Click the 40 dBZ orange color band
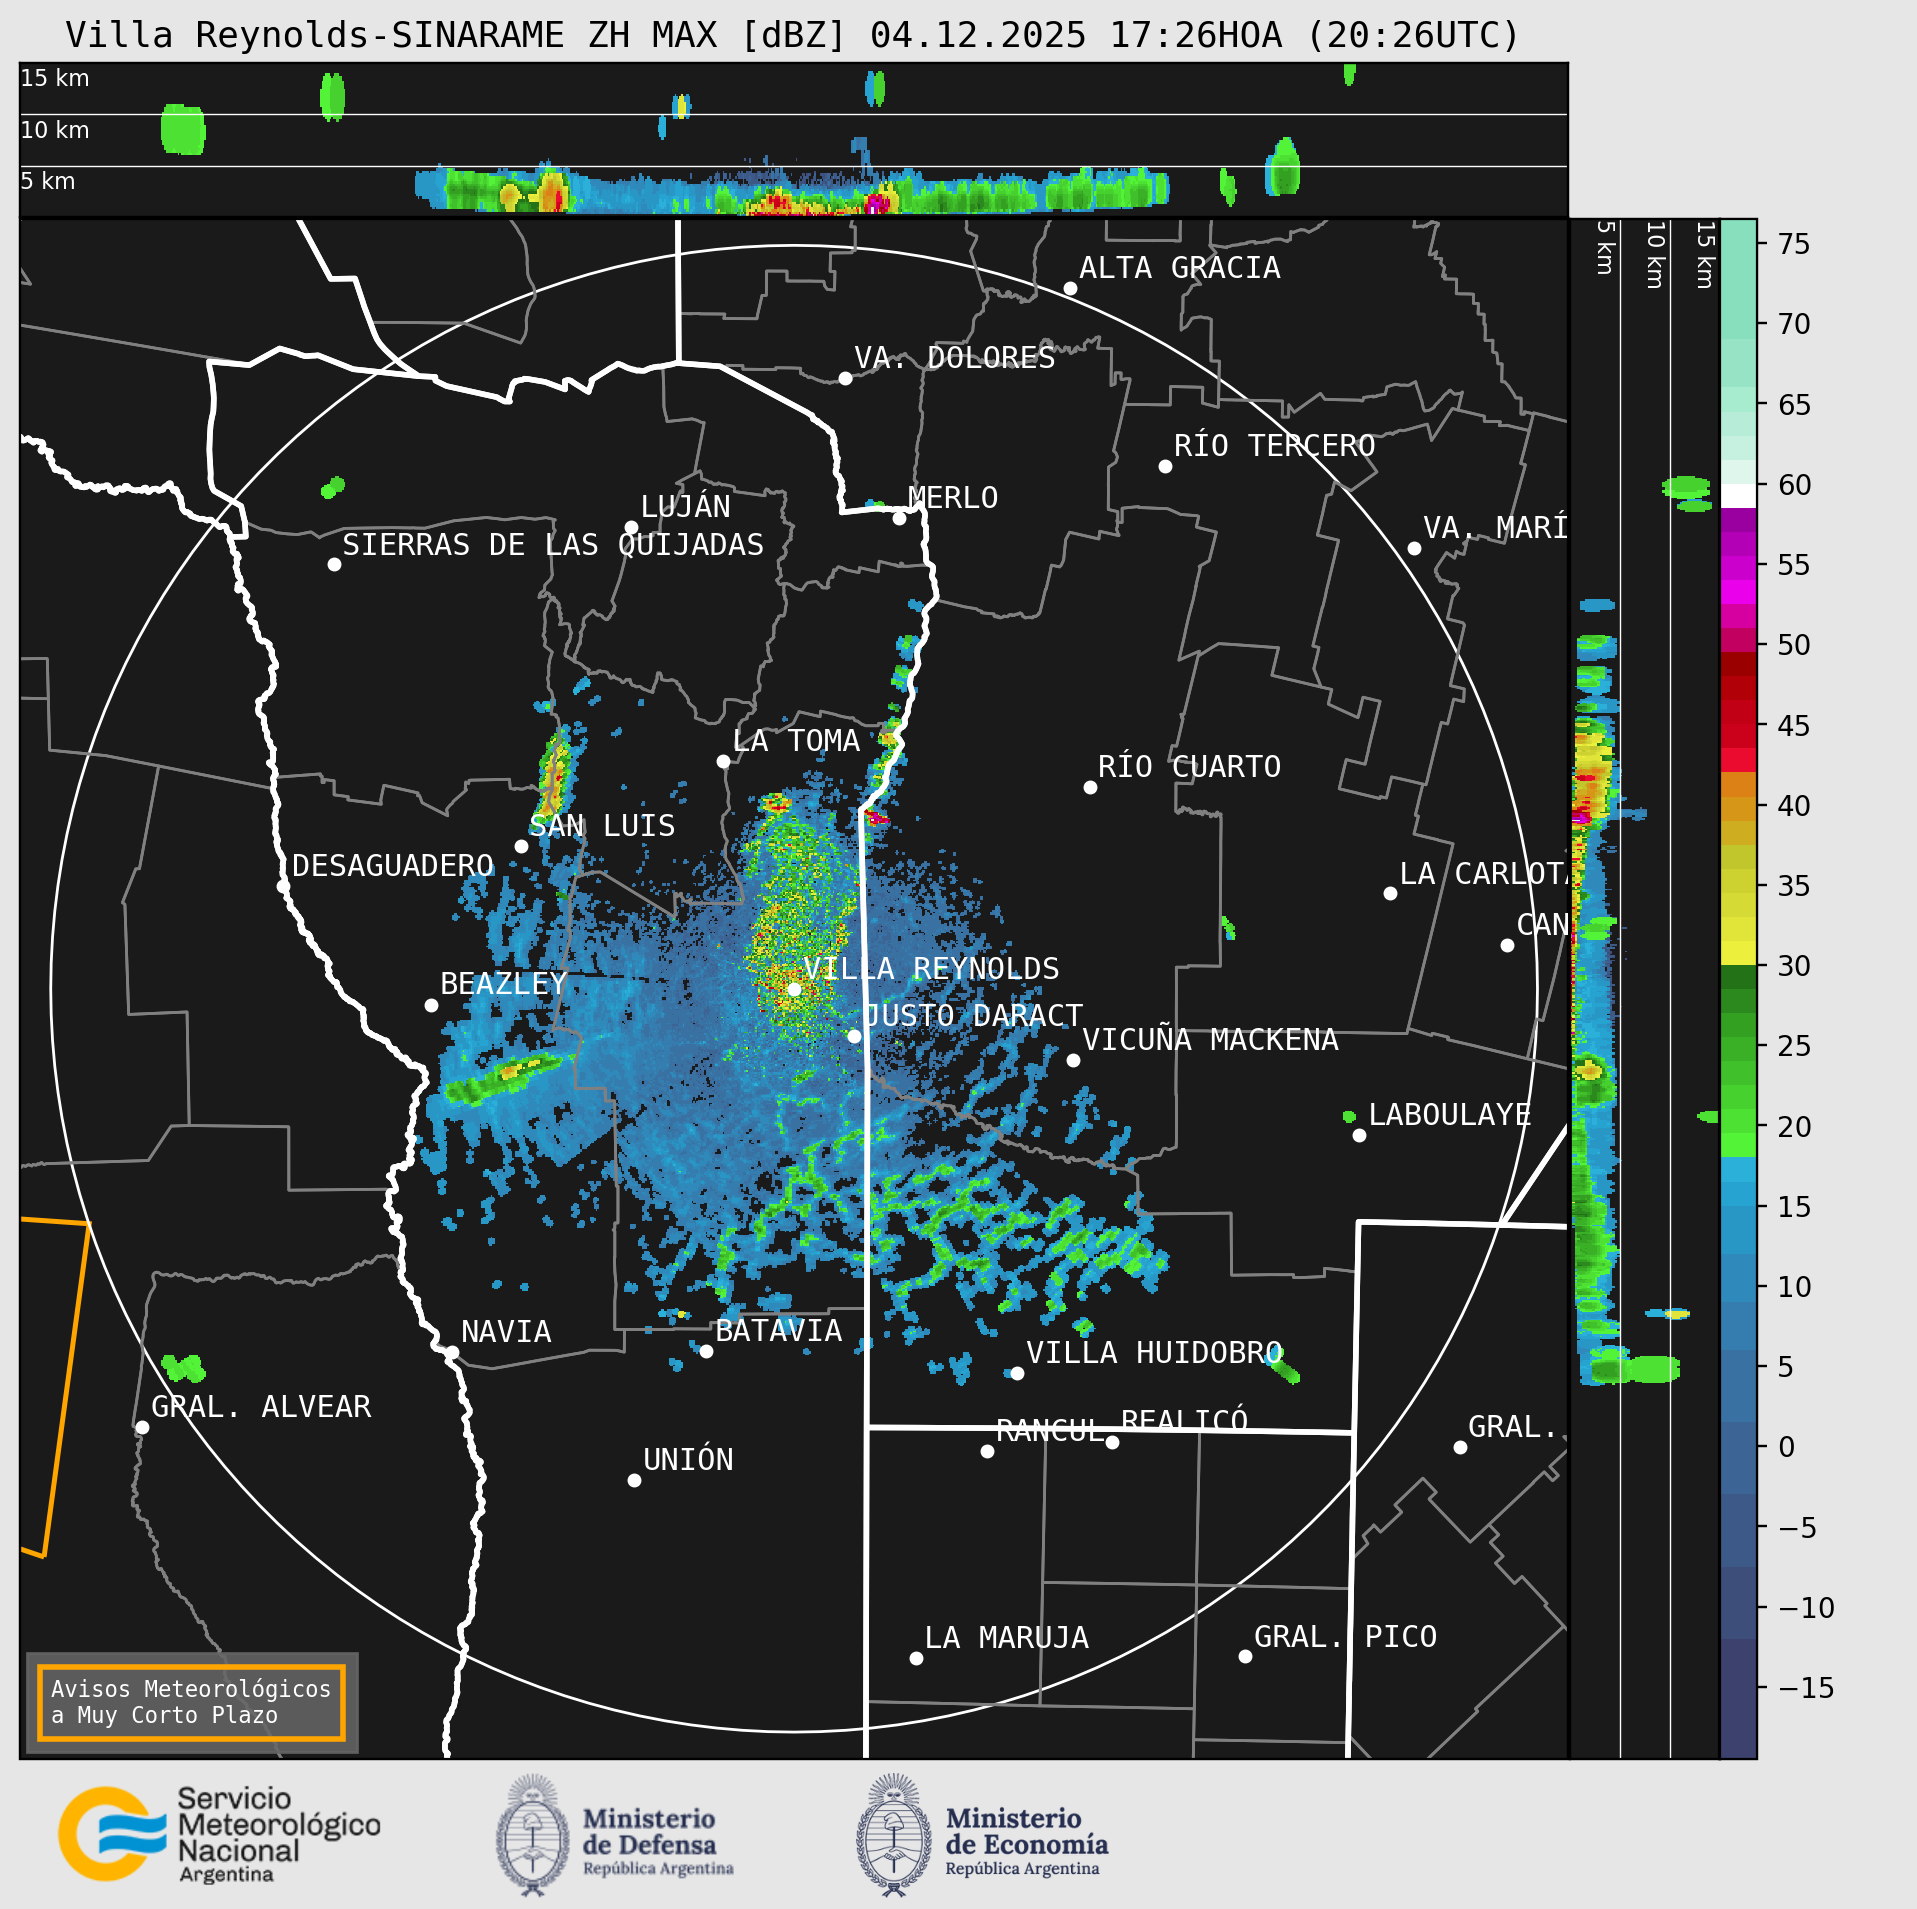The width and height of the screenshot is (1917, 1909). coord(1738,808)
